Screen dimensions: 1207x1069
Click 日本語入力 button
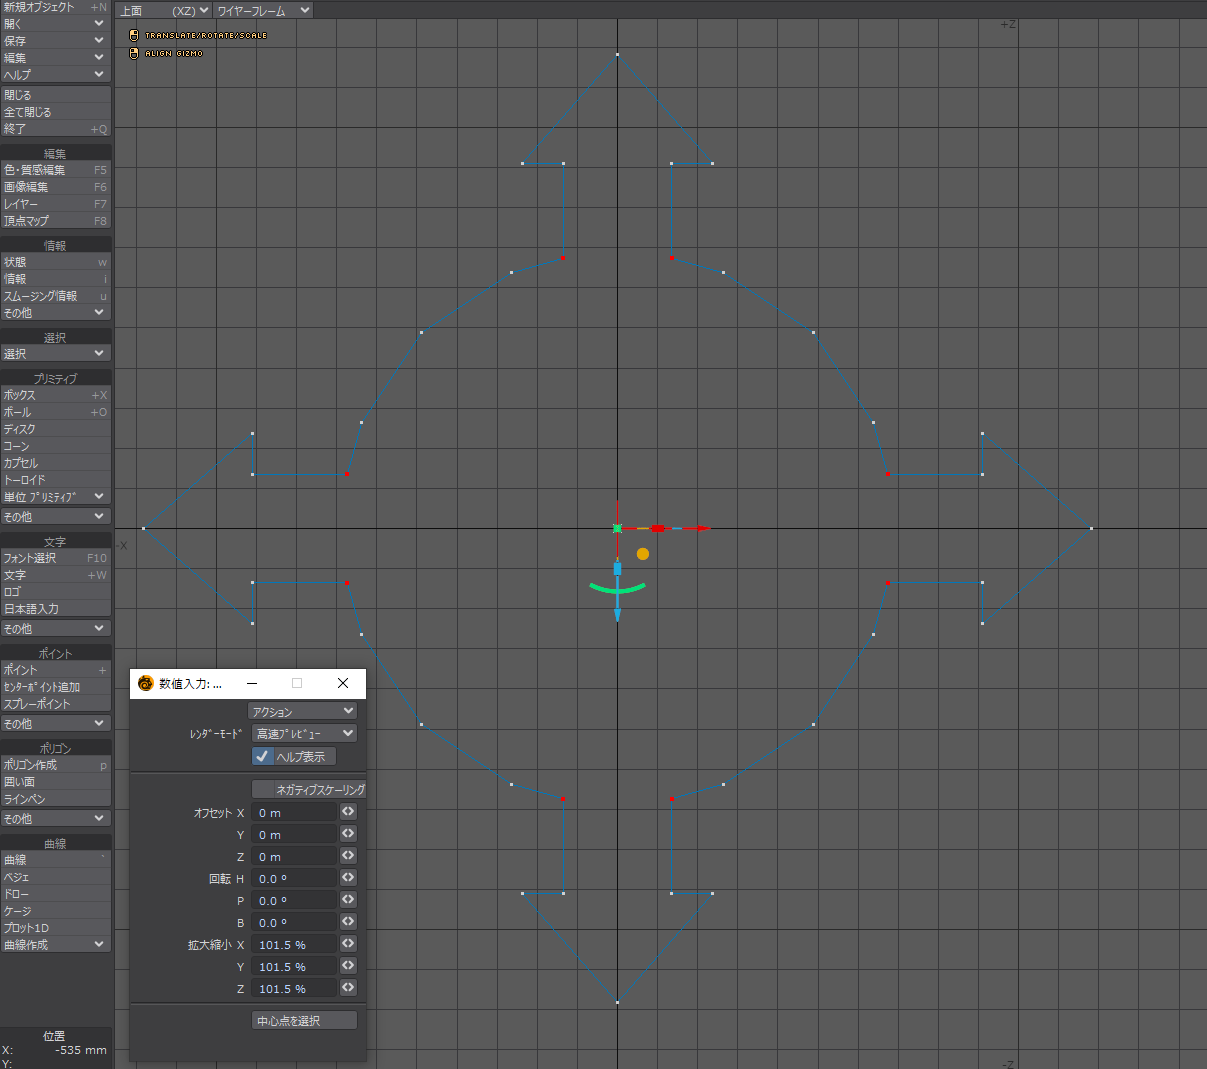55,609
